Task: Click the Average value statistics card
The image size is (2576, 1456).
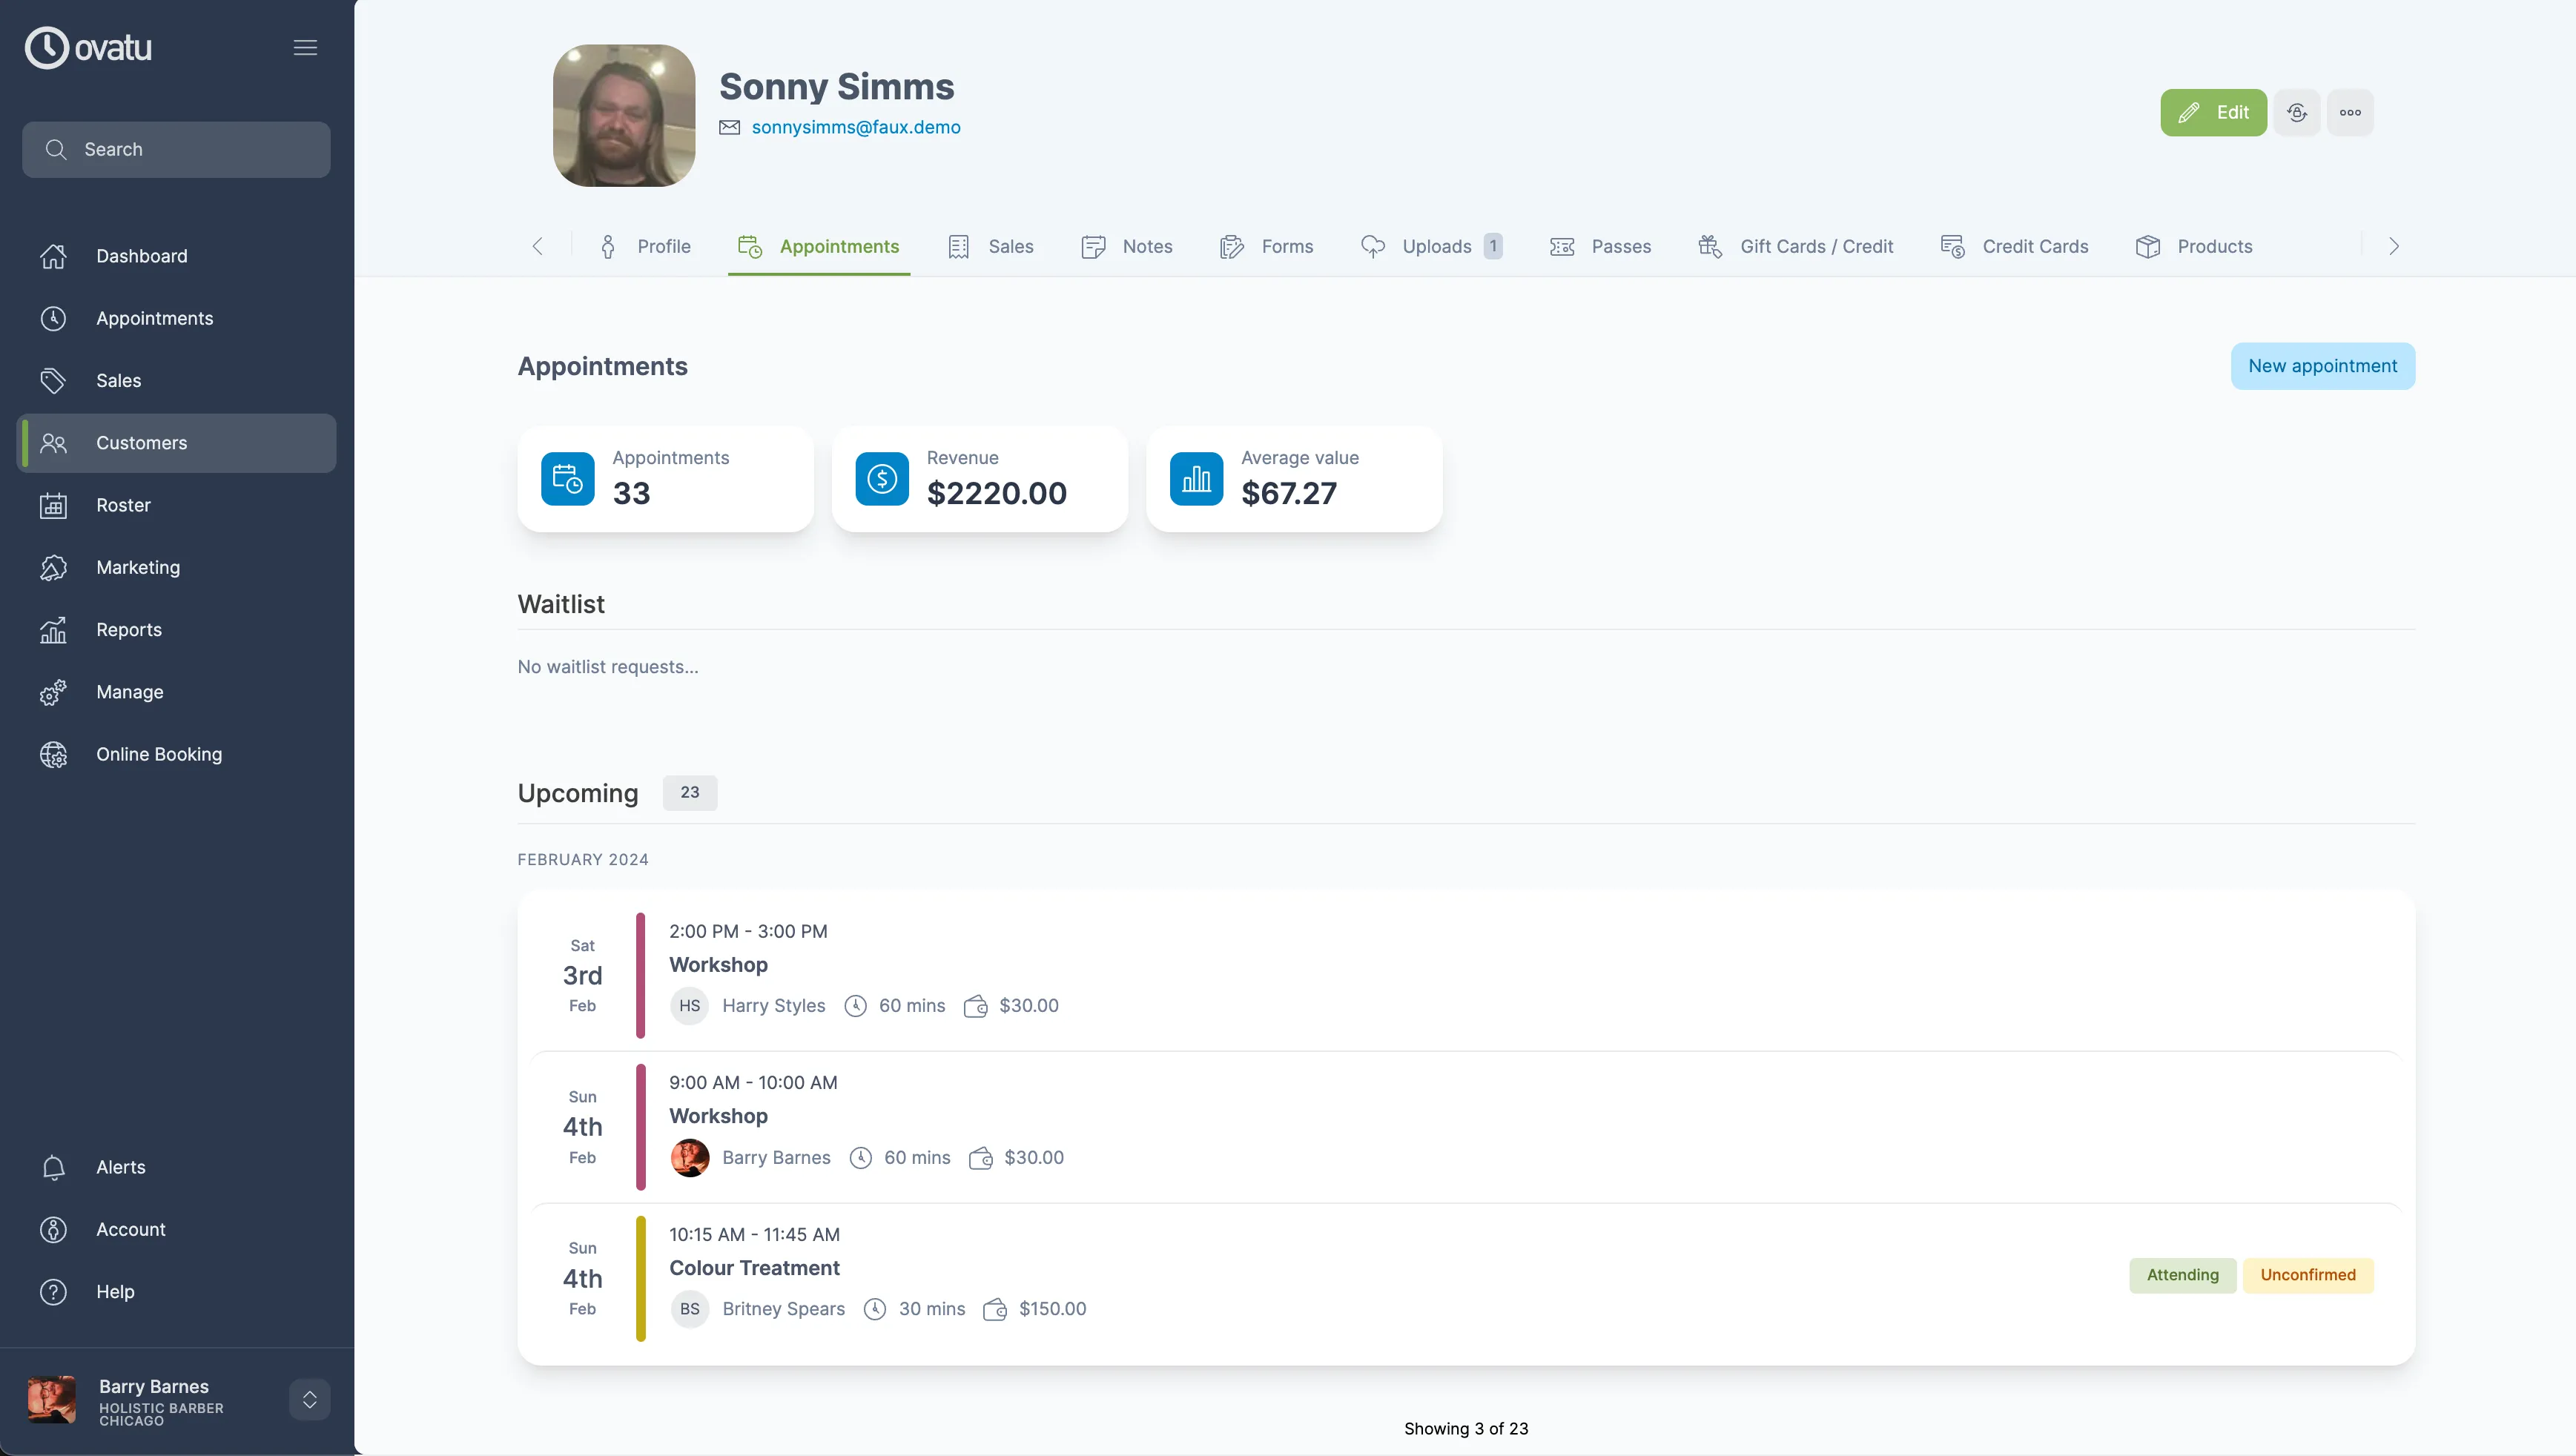Action: click(1293, 479)
